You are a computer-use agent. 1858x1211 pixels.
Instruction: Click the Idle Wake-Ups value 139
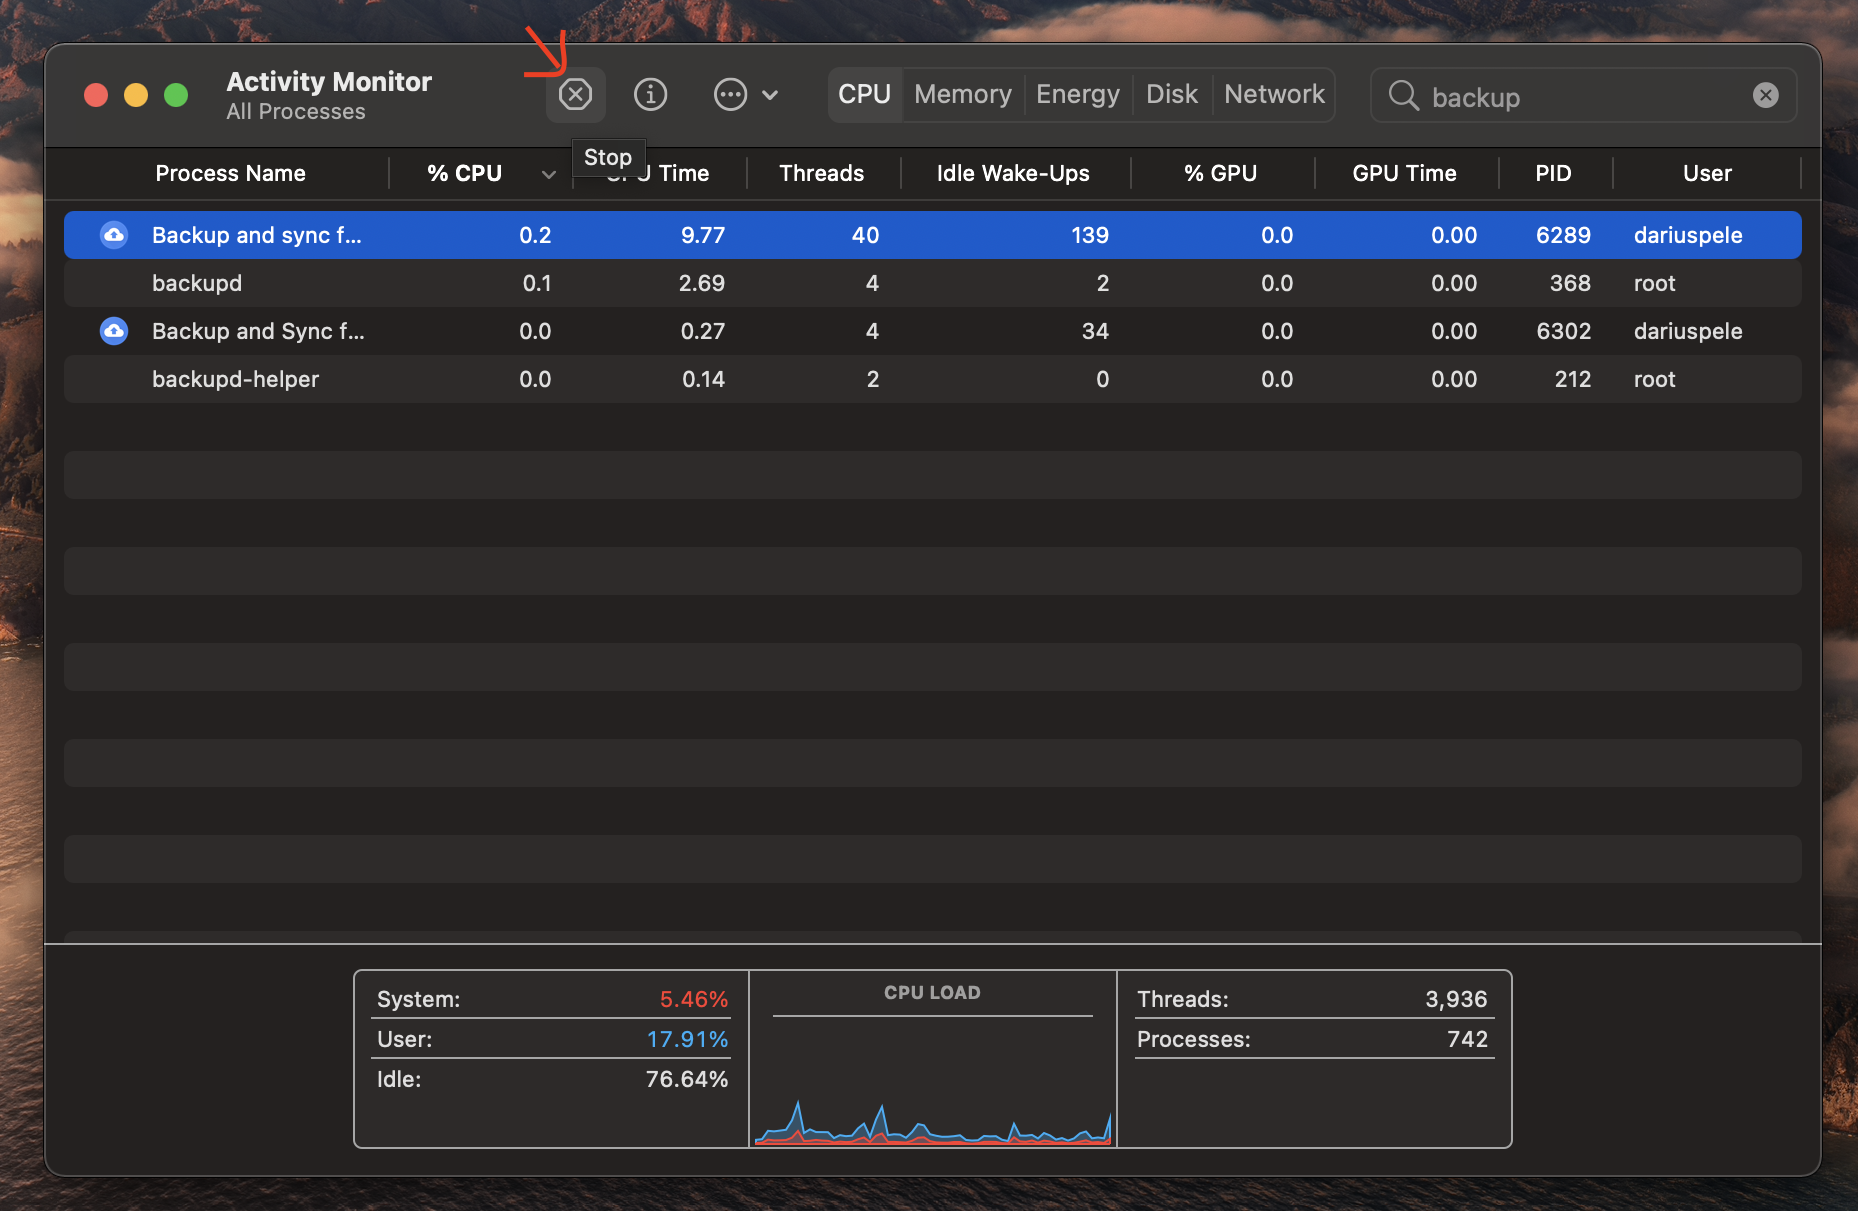coord(1090,235)
